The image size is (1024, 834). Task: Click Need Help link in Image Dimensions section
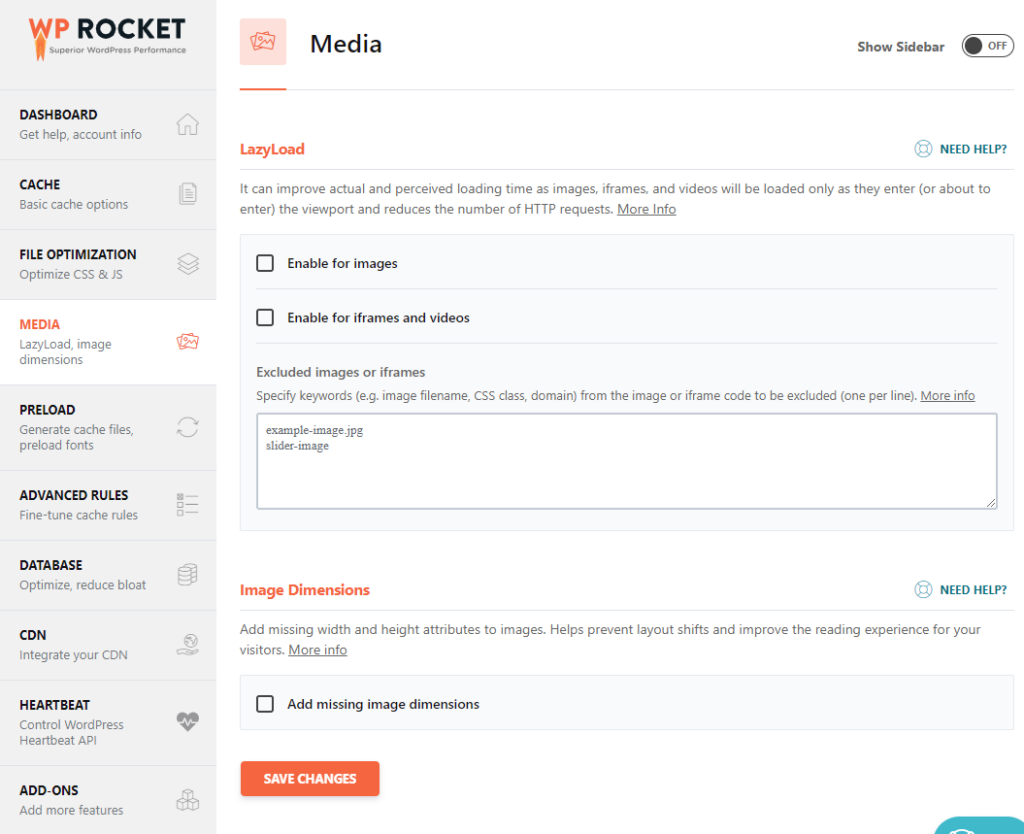point(973,590)
